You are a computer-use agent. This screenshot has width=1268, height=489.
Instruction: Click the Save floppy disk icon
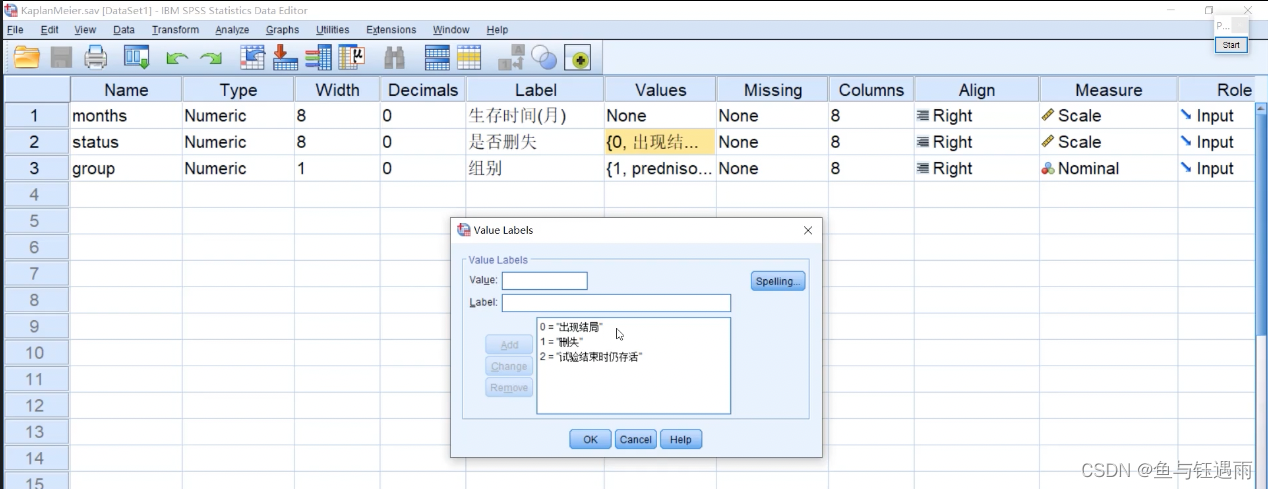(x=61, y=58)
